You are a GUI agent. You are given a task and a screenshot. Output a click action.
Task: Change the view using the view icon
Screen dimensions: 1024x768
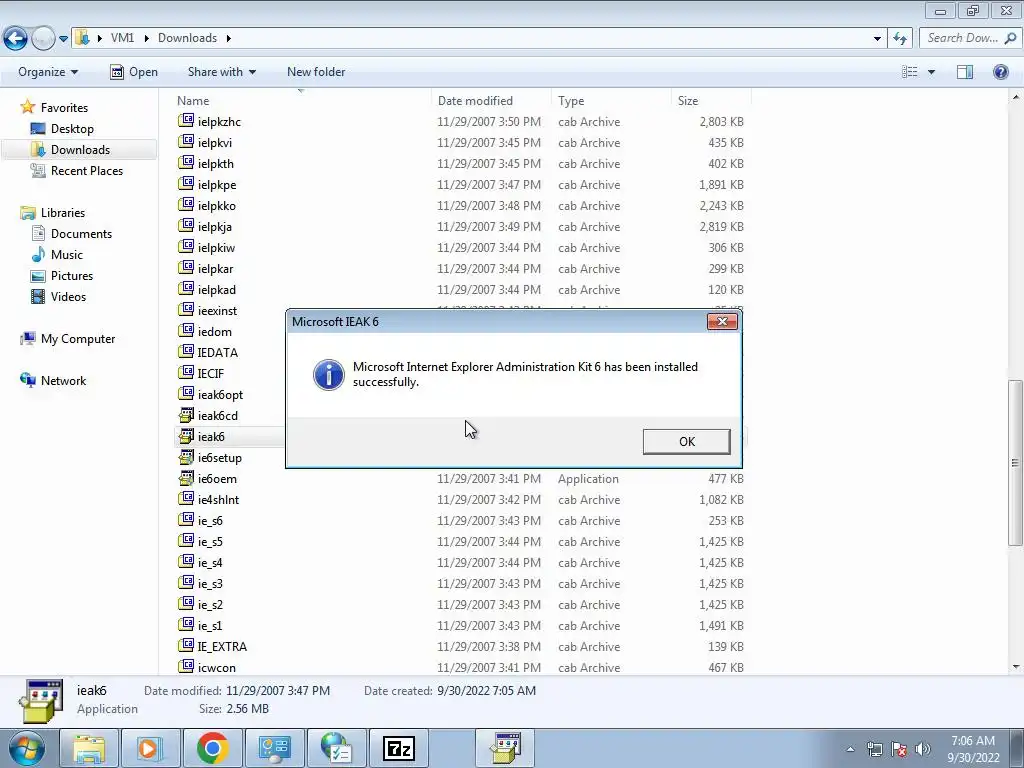[910, 72]
